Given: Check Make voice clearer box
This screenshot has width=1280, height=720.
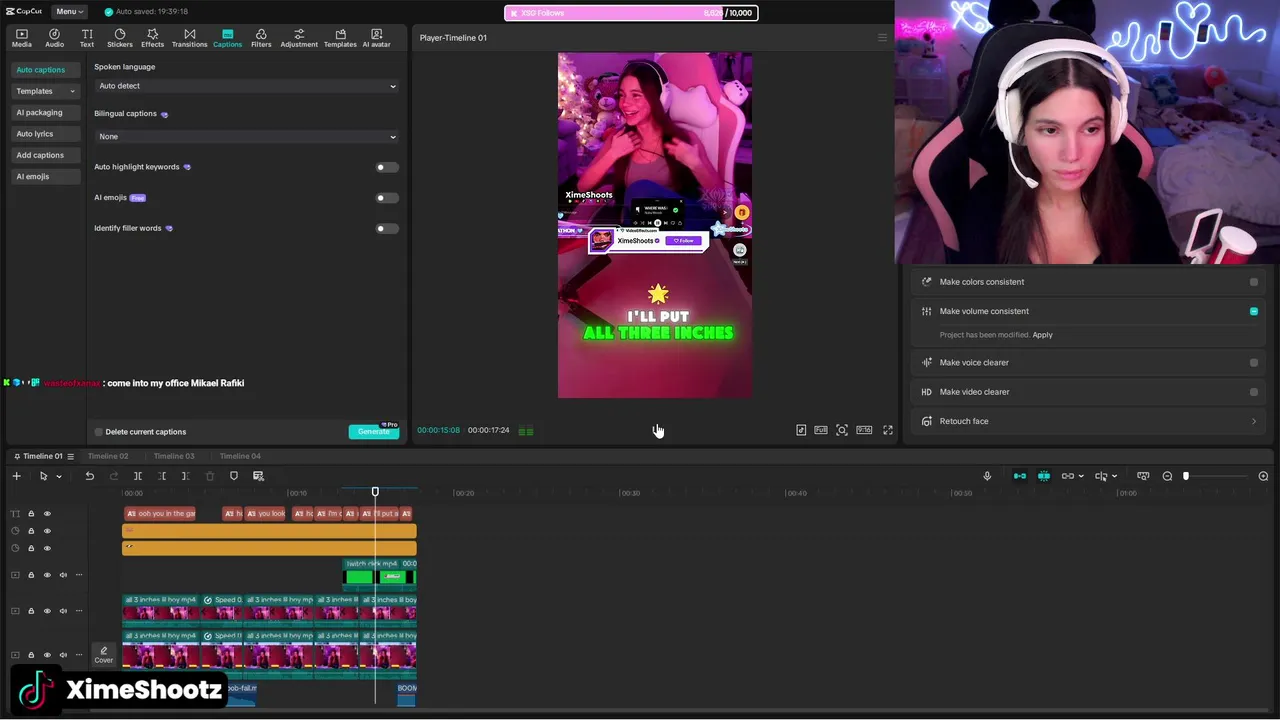Looking at the screenshot, I should tap(1254, 363).
